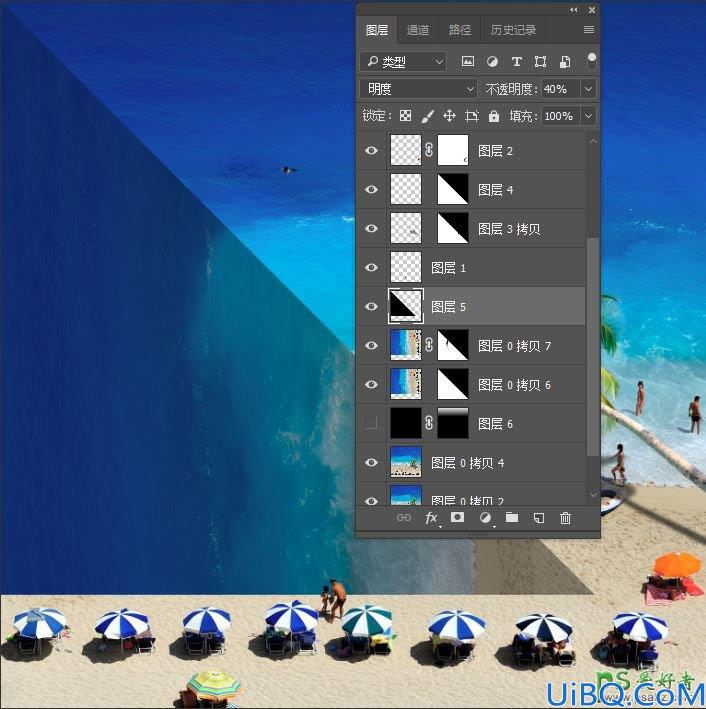This screenshot has width=706, height=709.
Task: Lock transparent pixels
Action: point(405,116)
